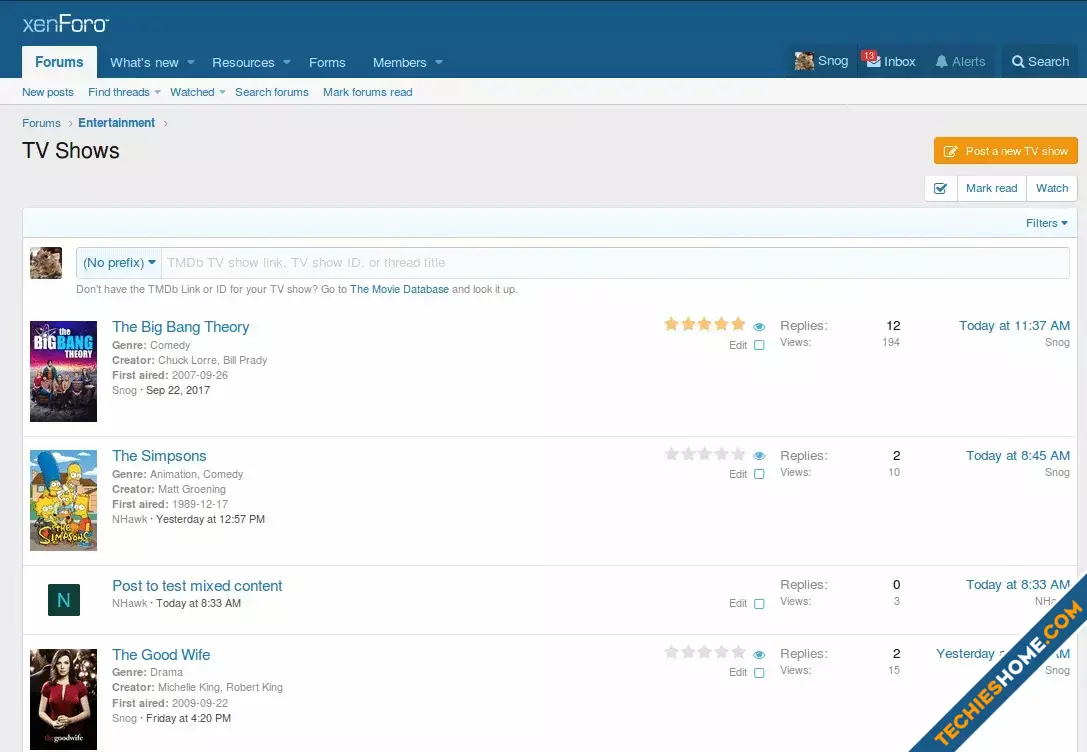
Task: Open the What's new tab
Action: click(144, 62)
